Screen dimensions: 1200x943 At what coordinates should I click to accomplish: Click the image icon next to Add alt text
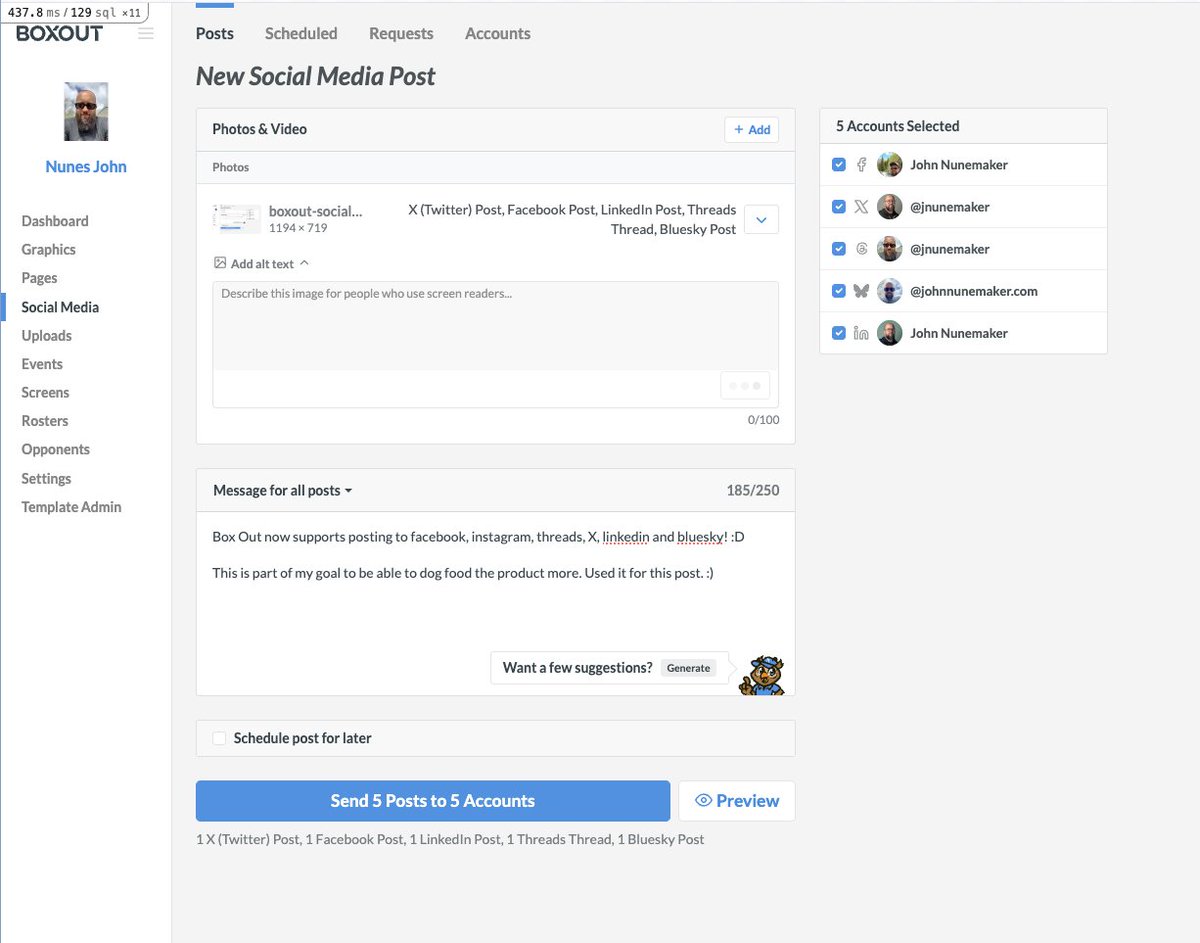220,263
